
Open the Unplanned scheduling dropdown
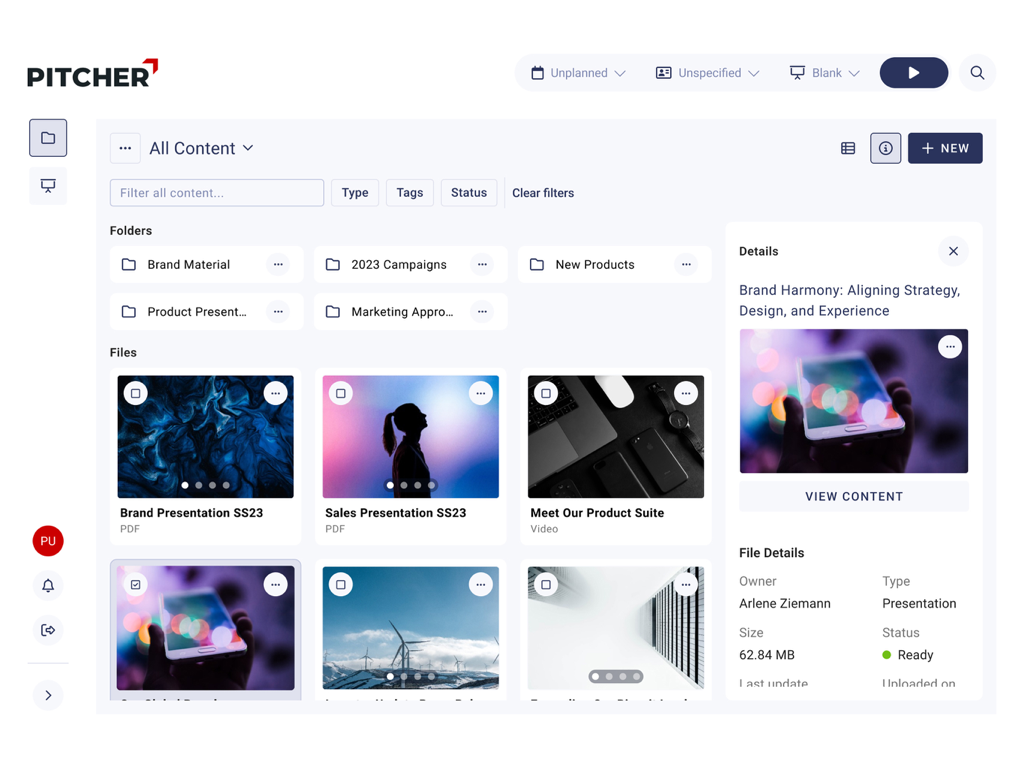tap(578, 72)
